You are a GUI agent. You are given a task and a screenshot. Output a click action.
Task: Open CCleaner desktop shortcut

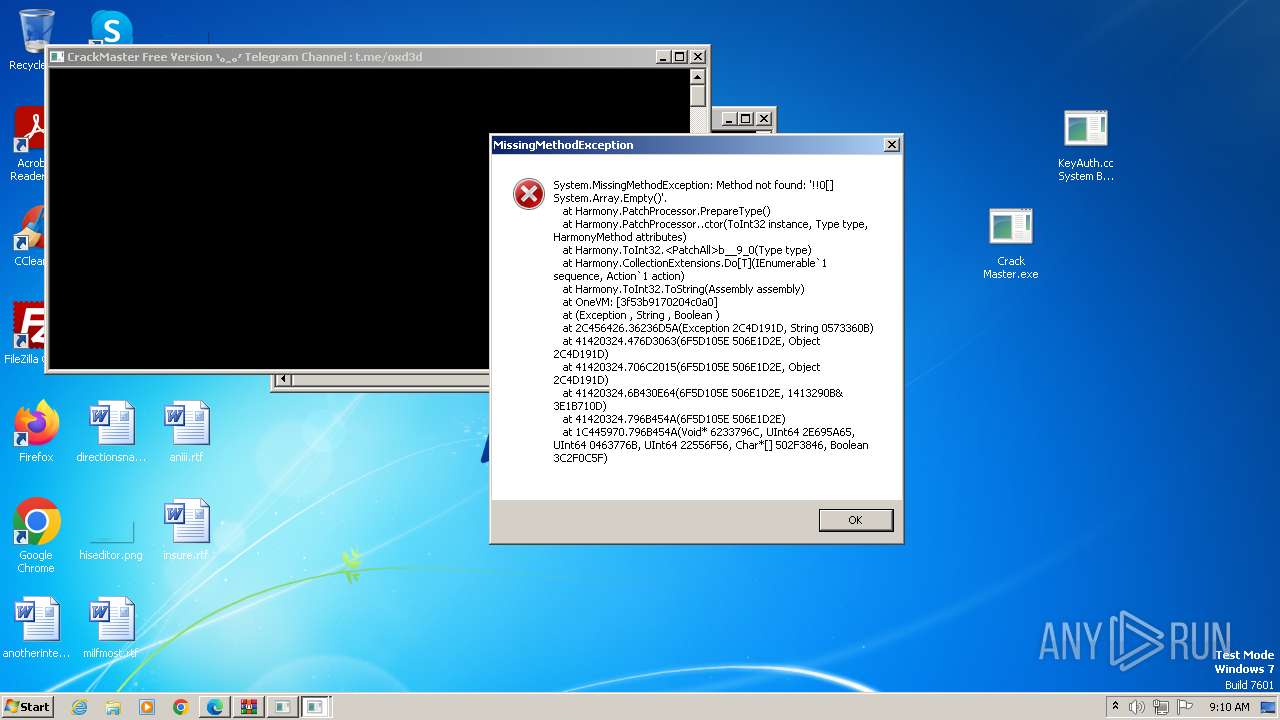(30, 236)
